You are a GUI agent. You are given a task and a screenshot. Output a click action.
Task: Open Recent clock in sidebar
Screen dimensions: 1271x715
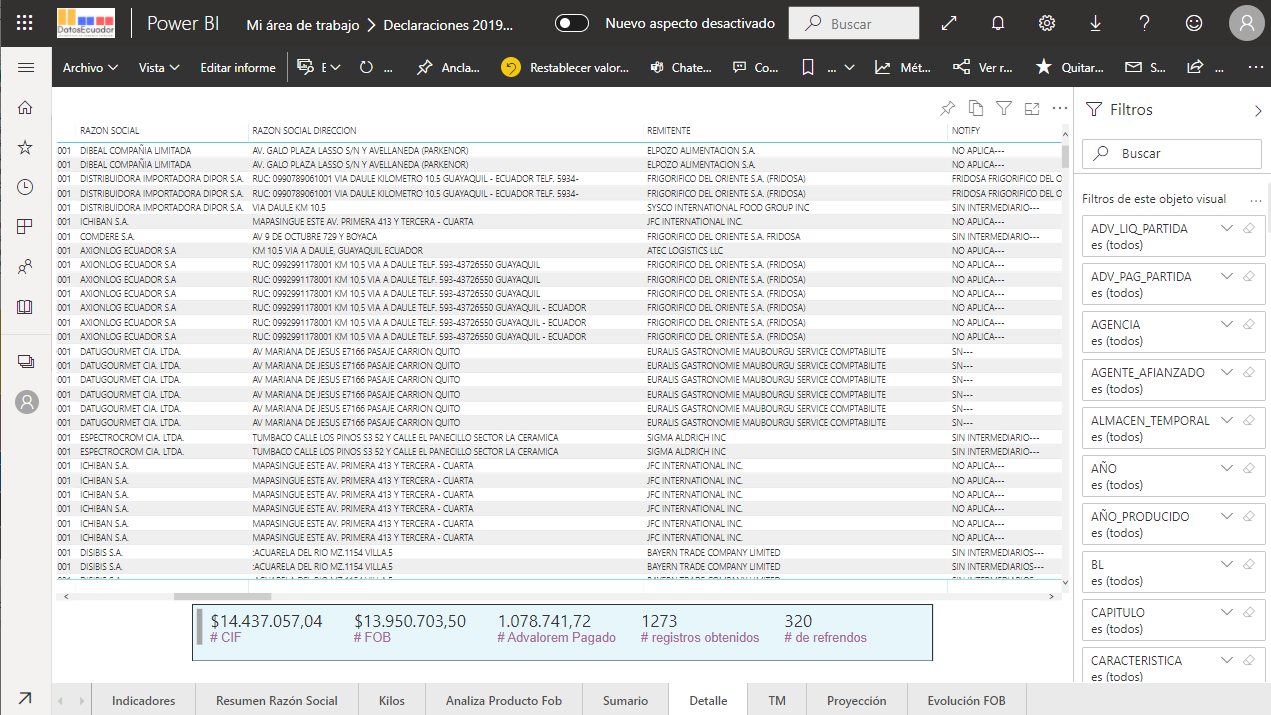tap(26, 187)
